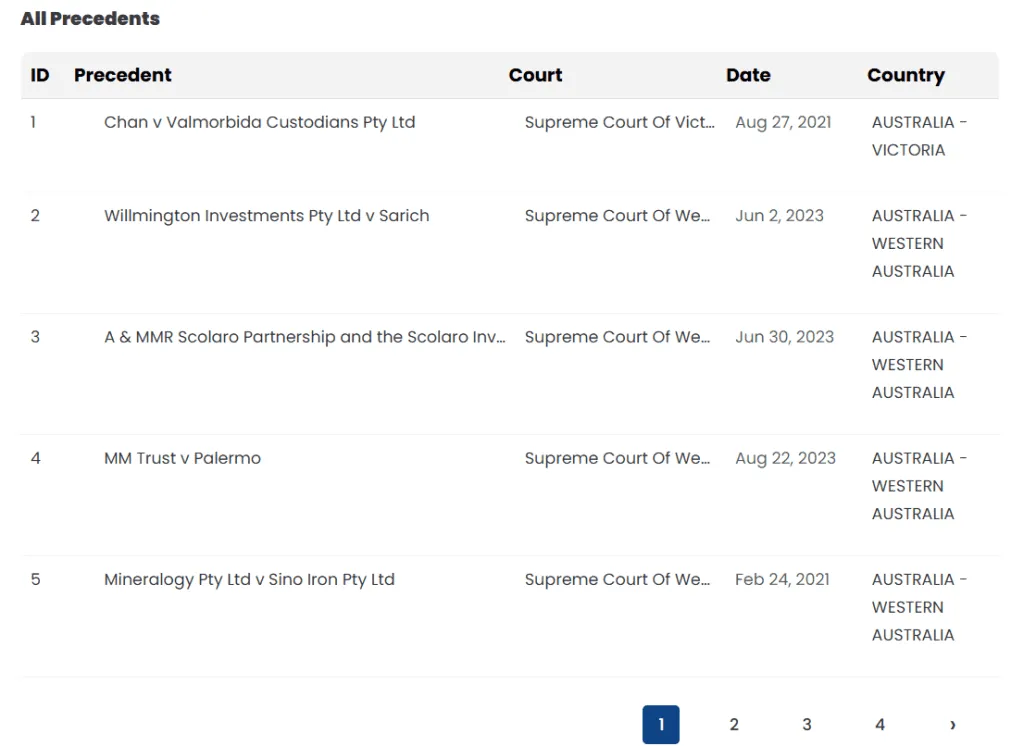
Task: Open Willmington Investments Pty Ltd v Sarich
Action: tap(266, 216)
